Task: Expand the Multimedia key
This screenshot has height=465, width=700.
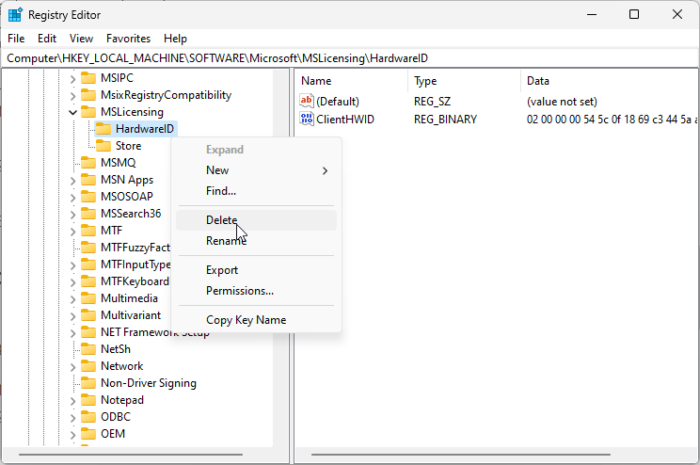Action: coord(73,299)
